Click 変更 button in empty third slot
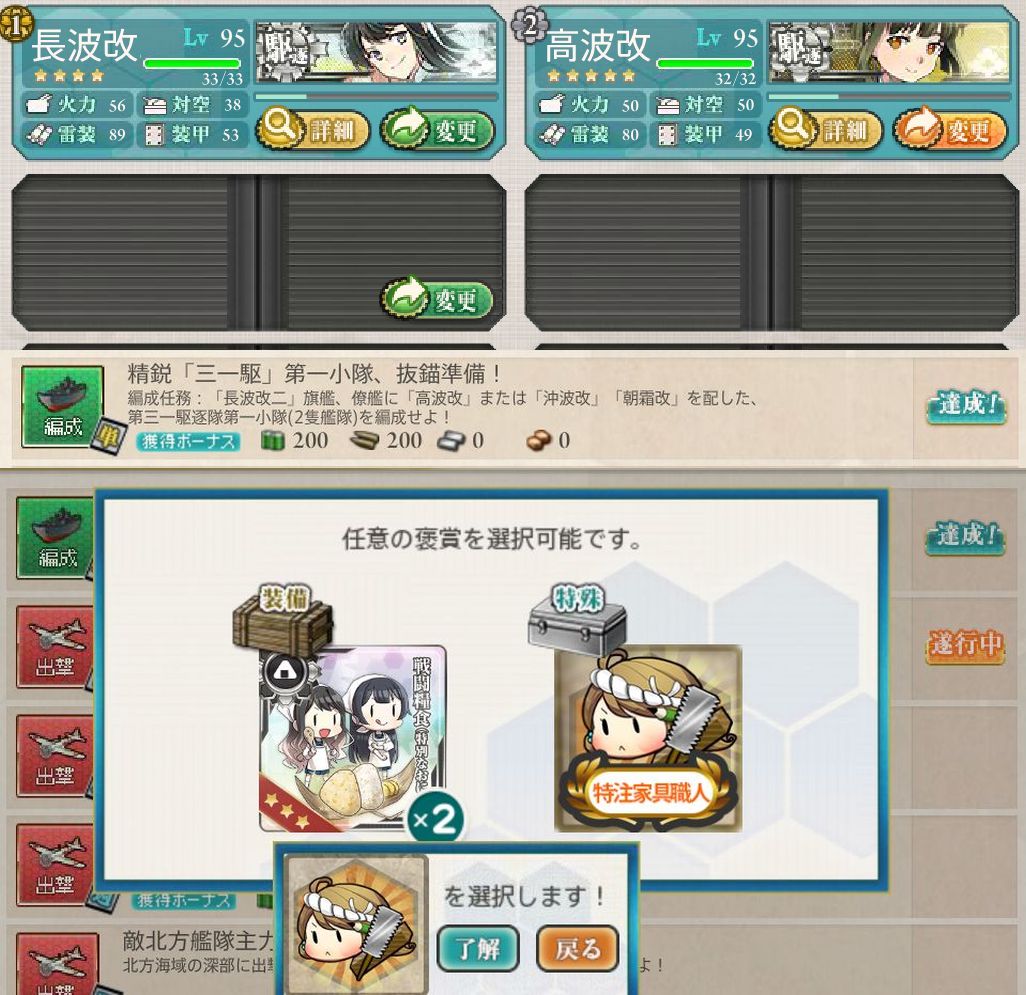Image resolution: width=1026 pixels, height=995 pixels. [437, 300]
